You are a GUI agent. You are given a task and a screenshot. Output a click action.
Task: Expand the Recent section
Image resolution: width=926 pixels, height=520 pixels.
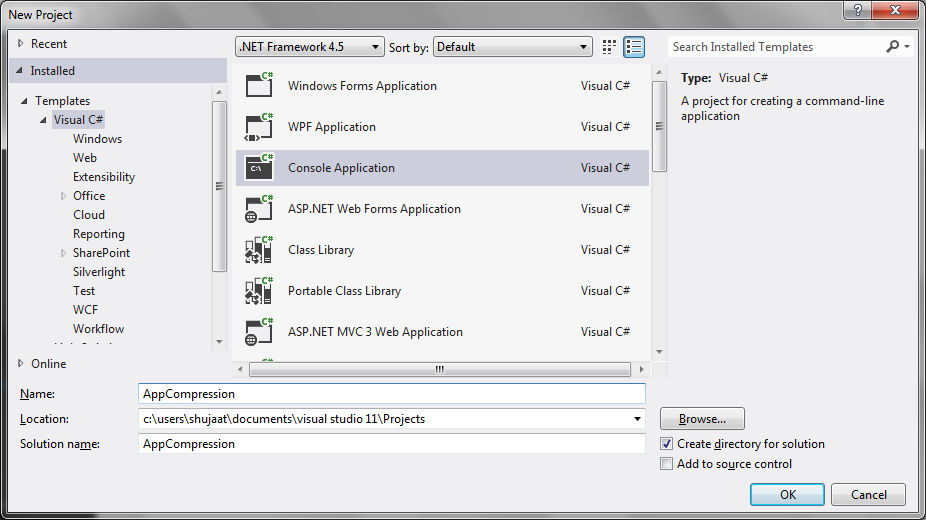(x=21, y=43)
